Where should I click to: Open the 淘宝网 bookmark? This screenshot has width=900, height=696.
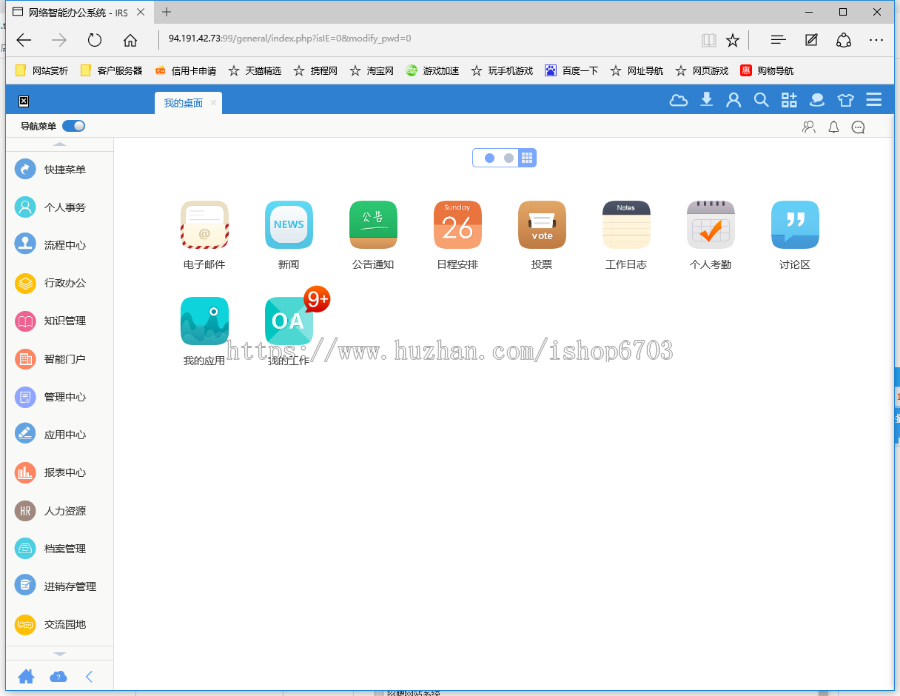pyautogui.click(x=372, y=71)
